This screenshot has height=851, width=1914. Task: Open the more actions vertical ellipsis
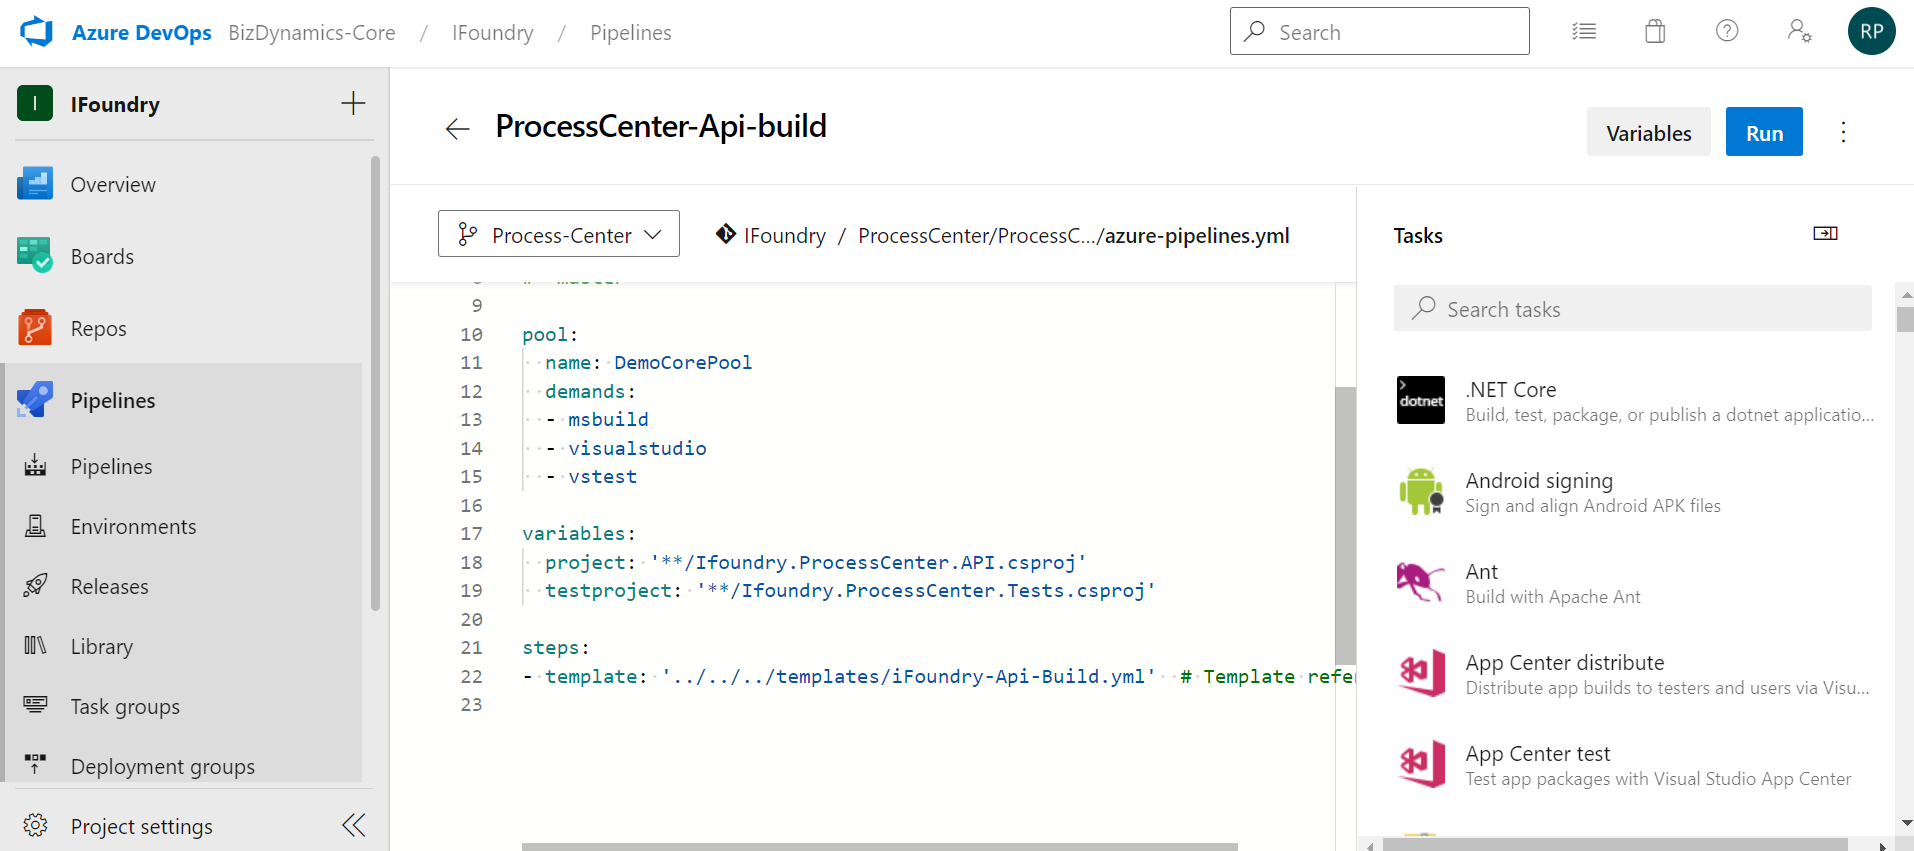pyautogui.click(x=1843, y=132)
